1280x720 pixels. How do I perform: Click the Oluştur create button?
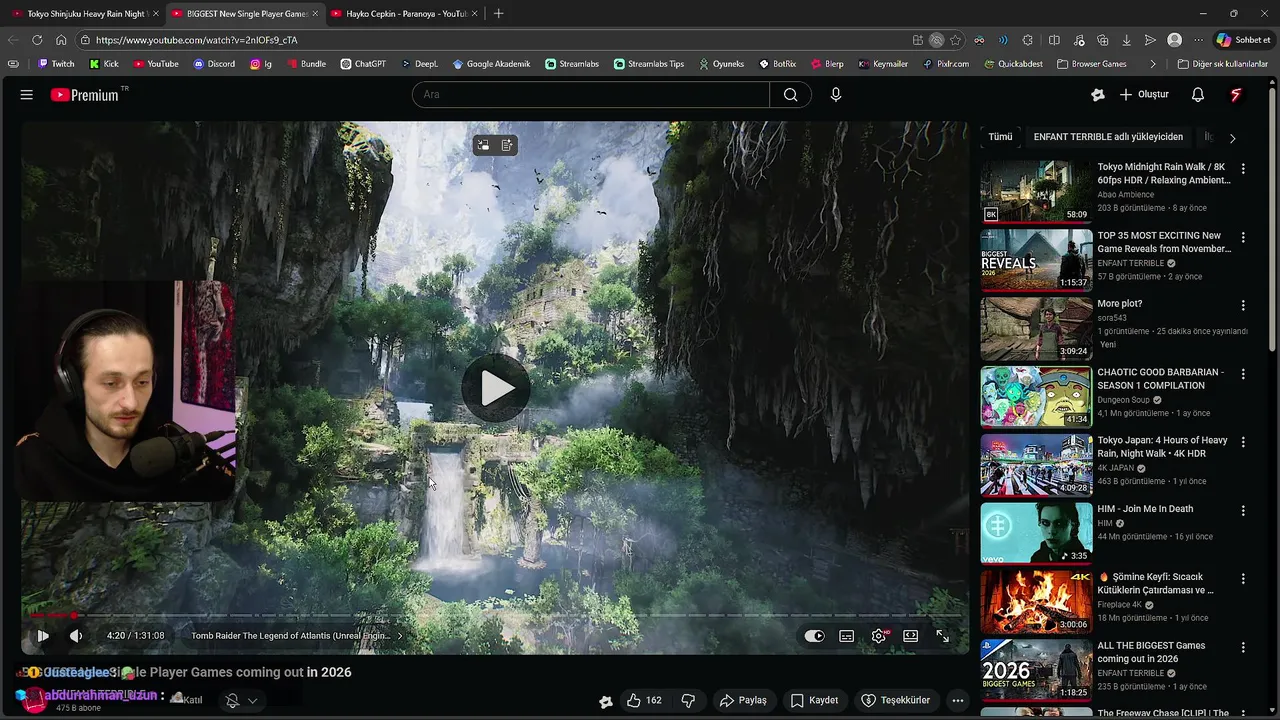tap(1144, 95)
